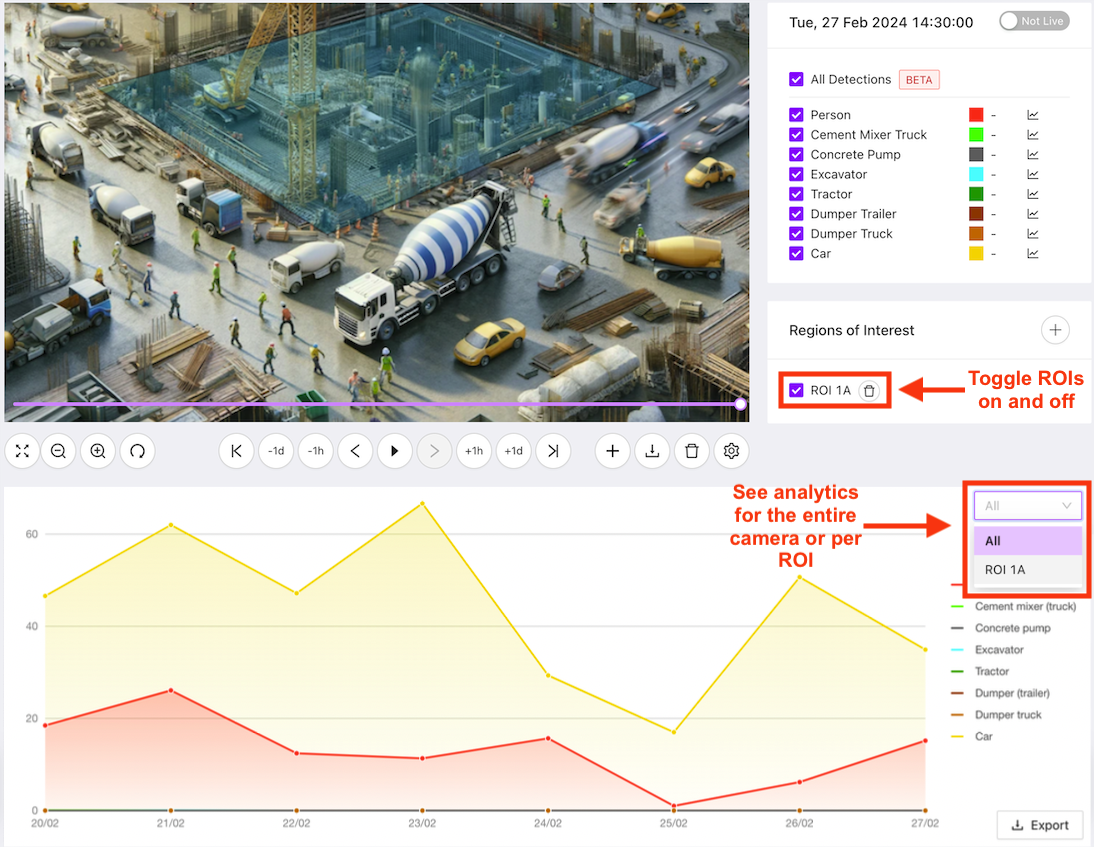Download the current footage snapshot
This screenshot has width=1094, height=847.
click(652, 451)
